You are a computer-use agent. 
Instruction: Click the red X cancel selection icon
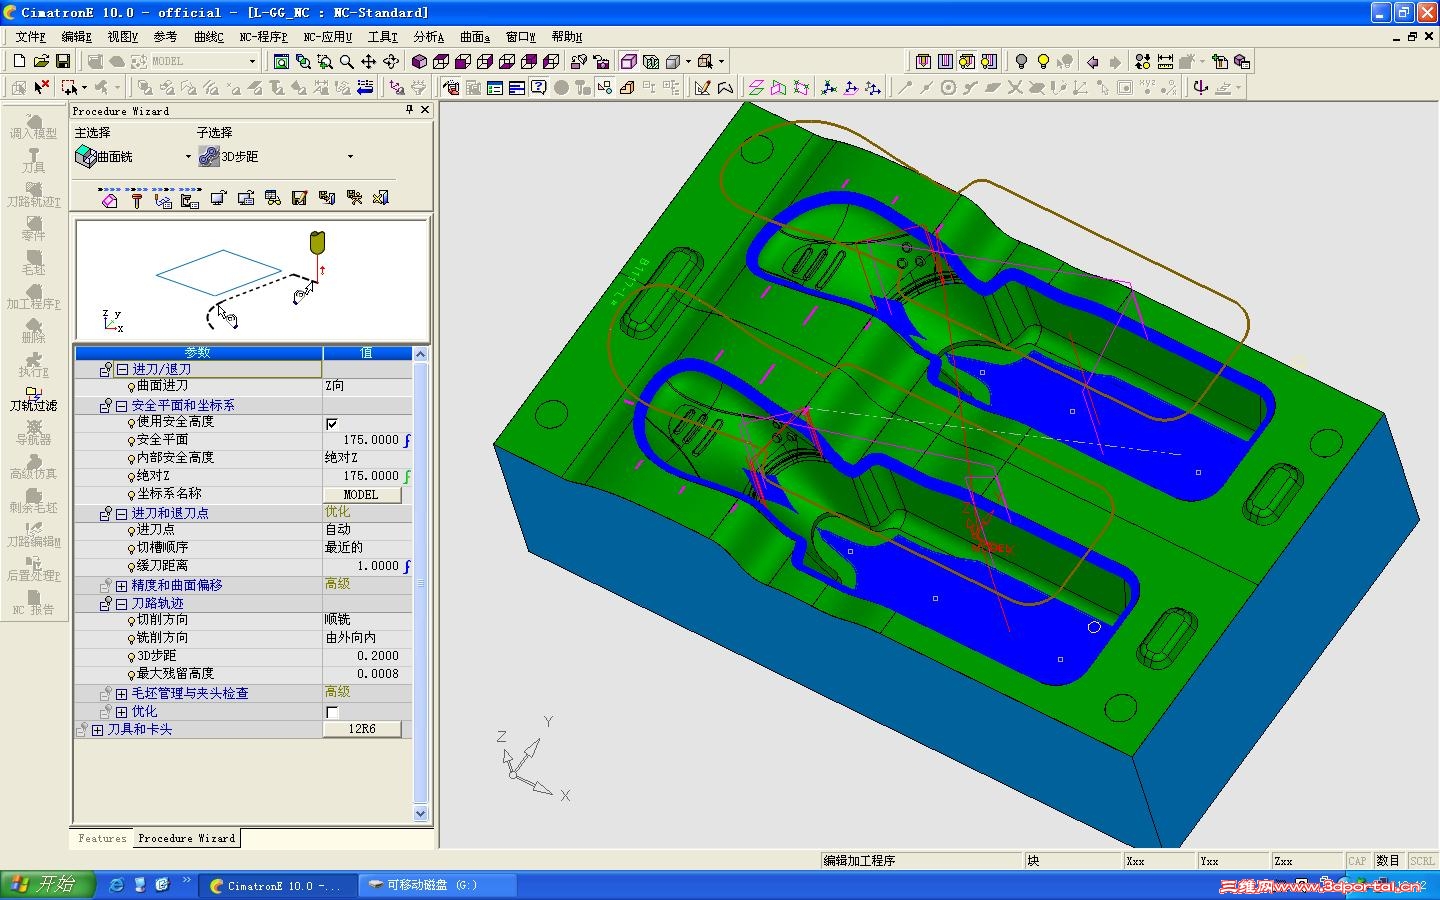[41, 88]
